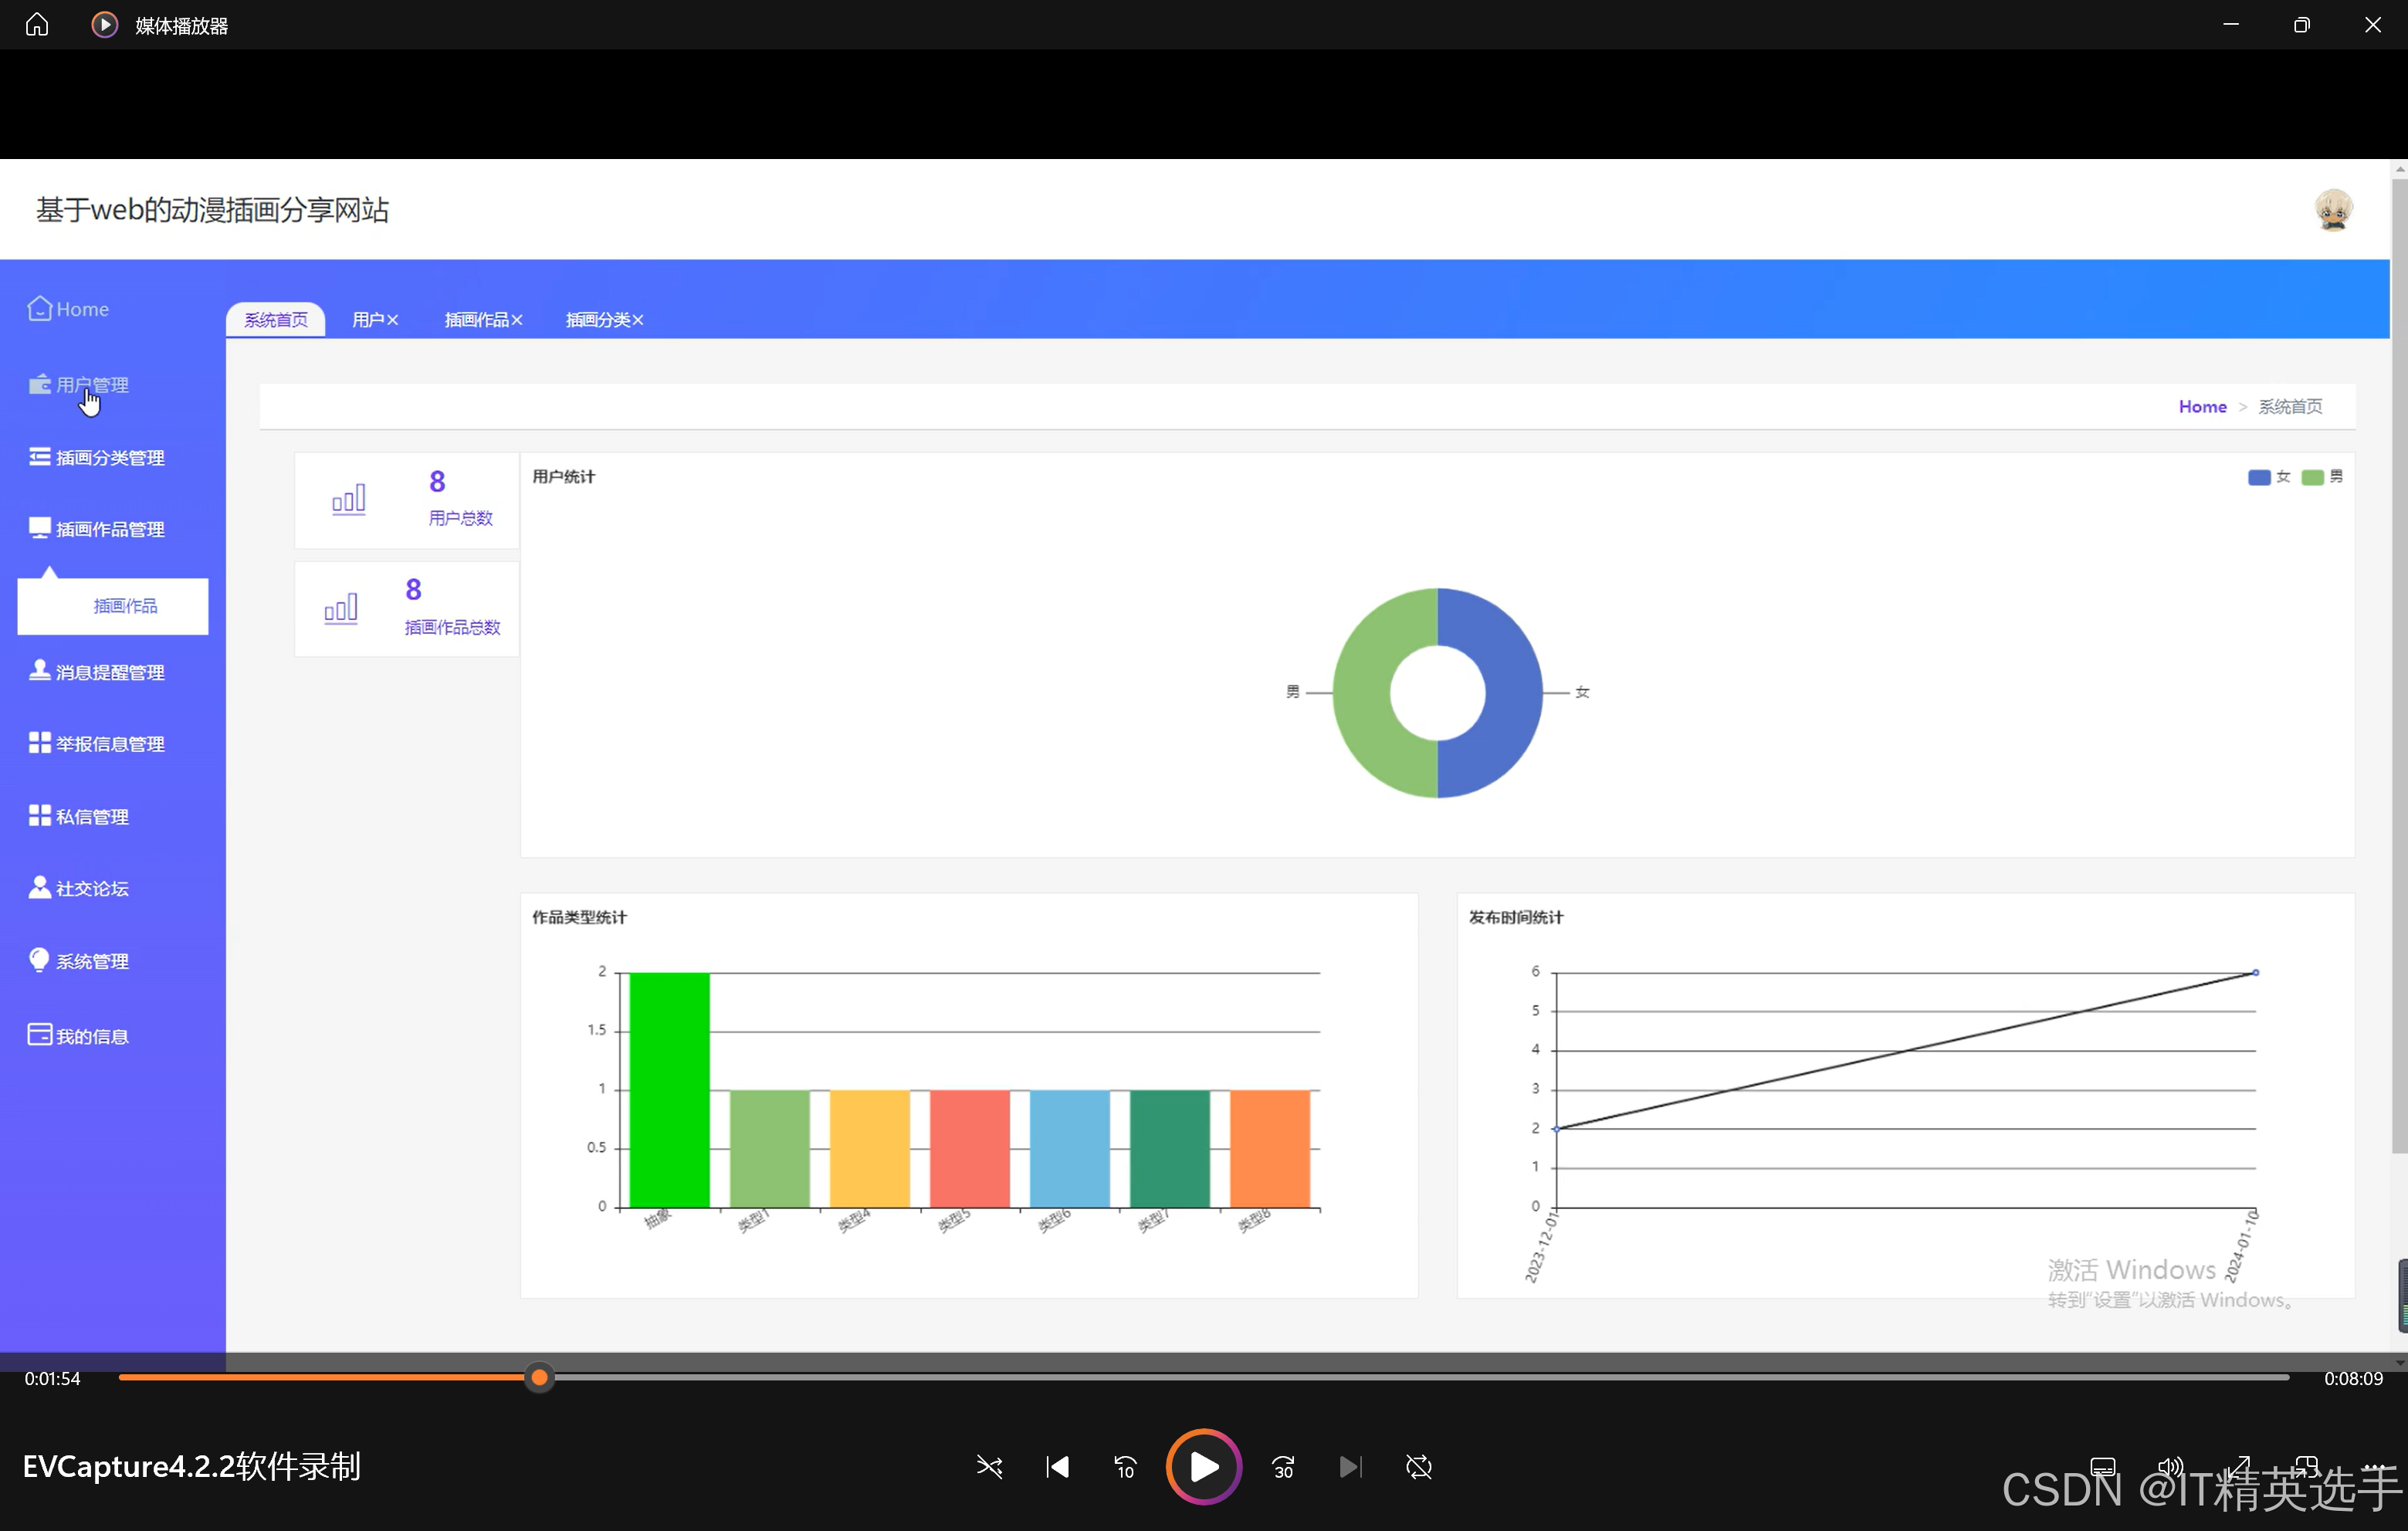
Task: Go to the previous track
Action: pos(1057,1467)
